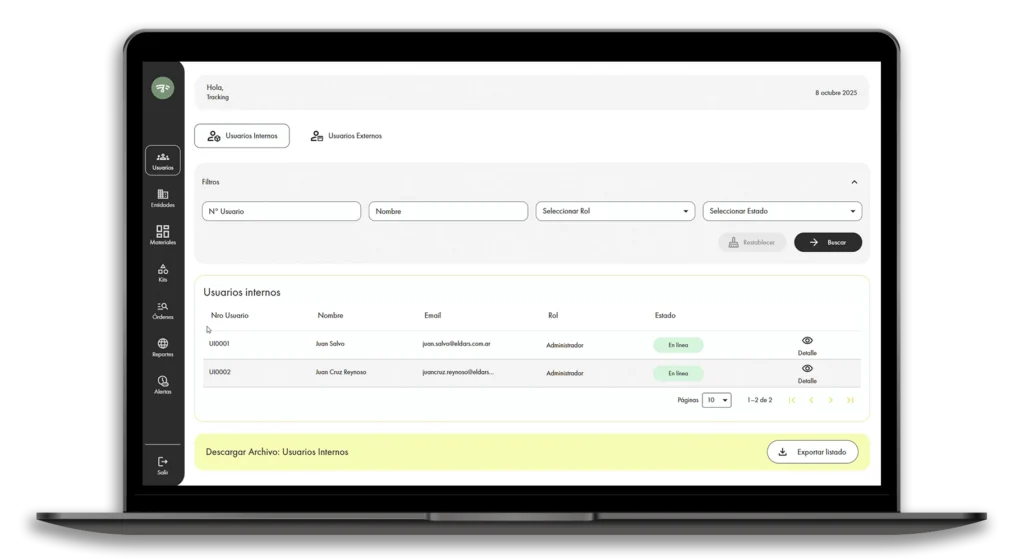Open the Reportes sidebar section

(163, 347)
